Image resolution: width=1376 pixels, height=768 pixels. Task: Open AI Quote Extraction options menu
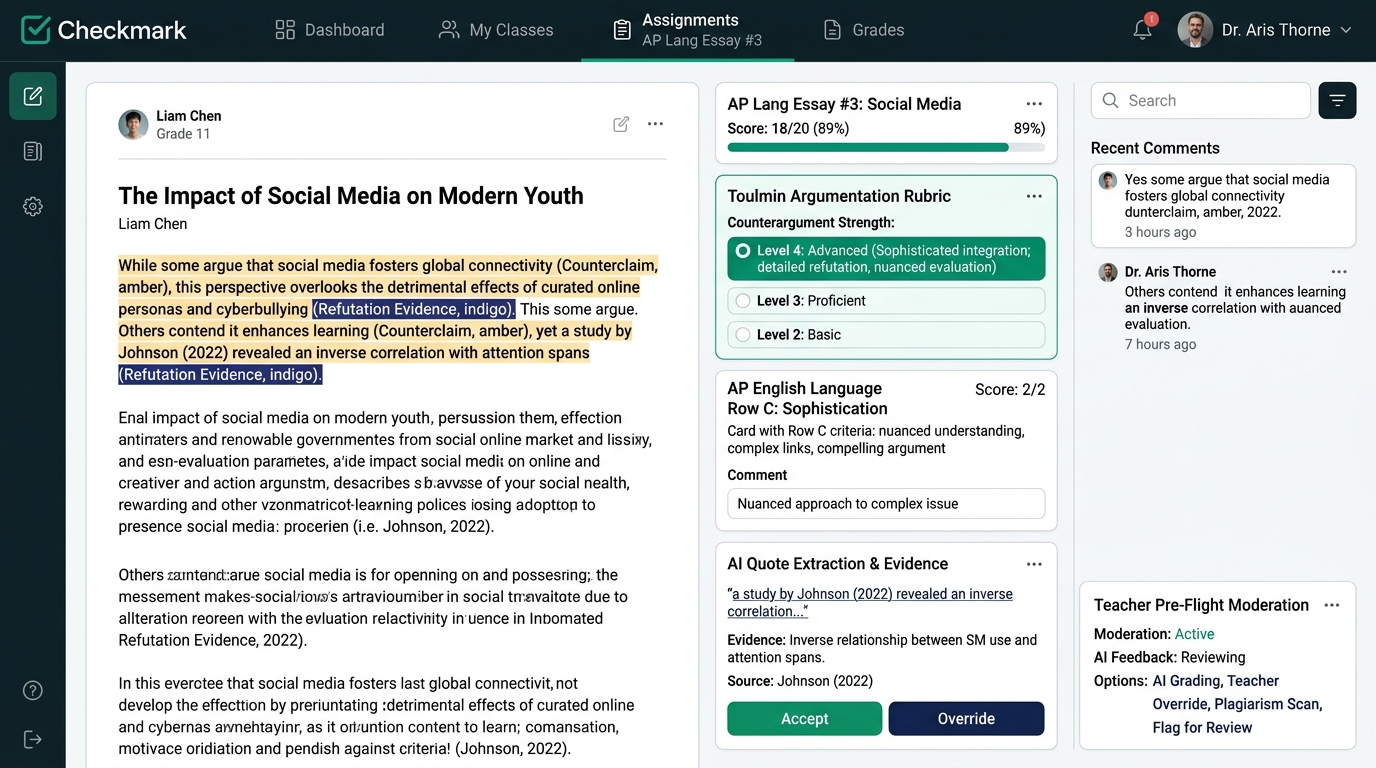pos(1034,564)
